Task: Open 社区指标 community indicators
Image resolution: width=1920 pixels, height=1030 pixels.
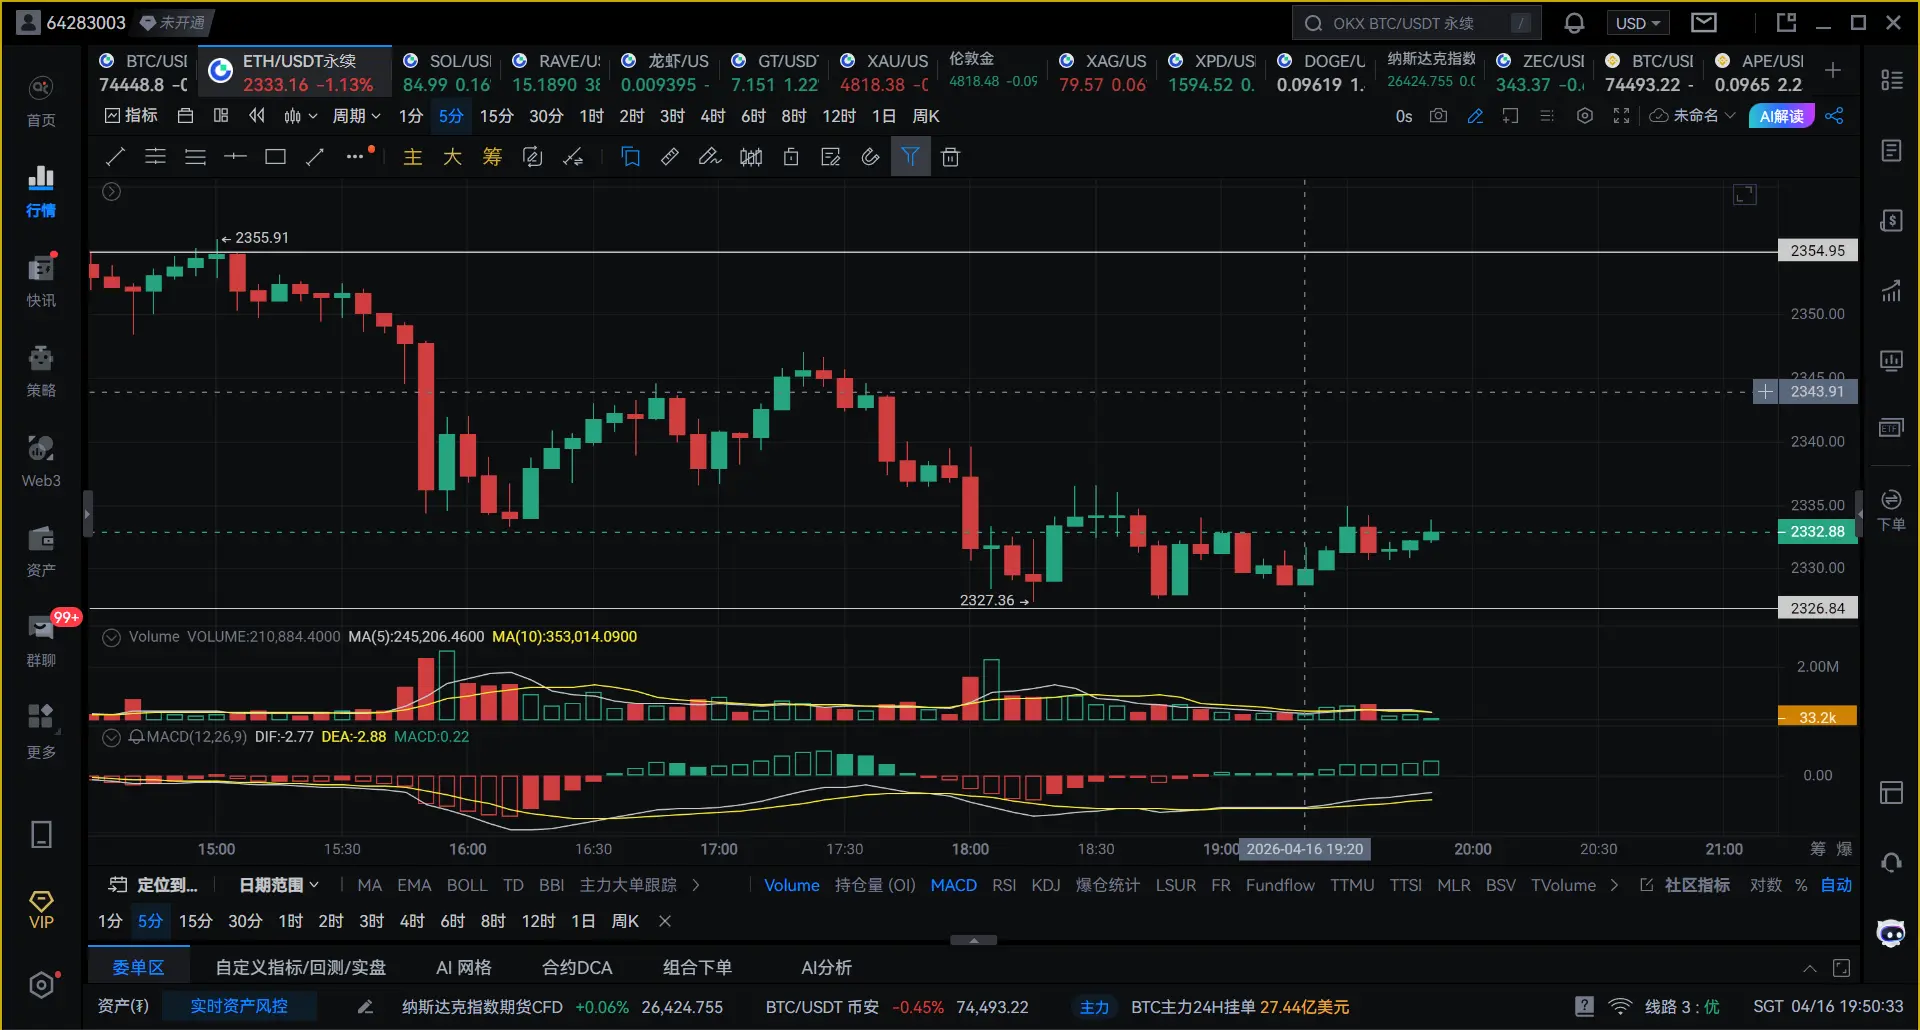Action: click(1685, 885)
